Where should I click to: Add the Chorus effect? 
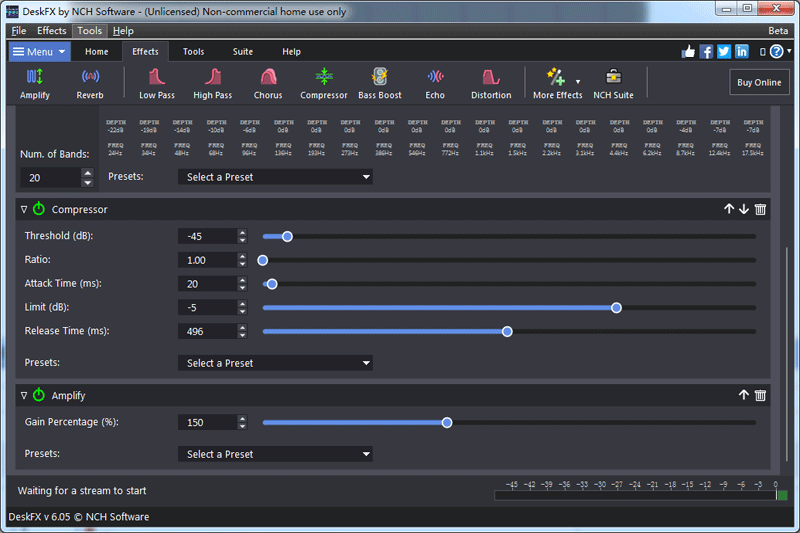(268, 84)
